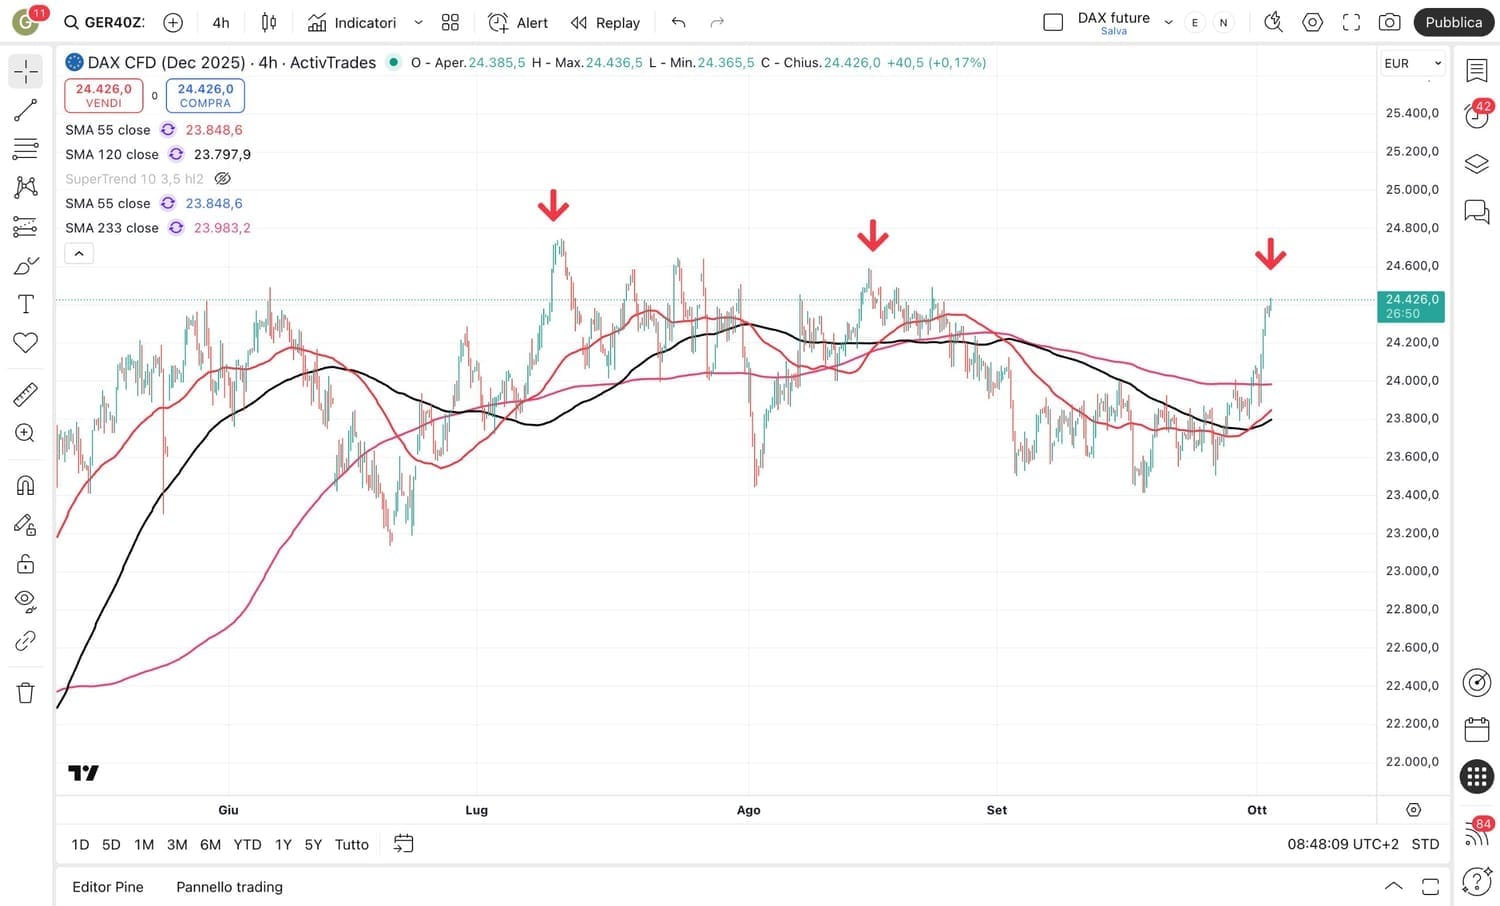Take a chart snapshot with camera icon
The image size is (1500, 906).
point(1389,22)
